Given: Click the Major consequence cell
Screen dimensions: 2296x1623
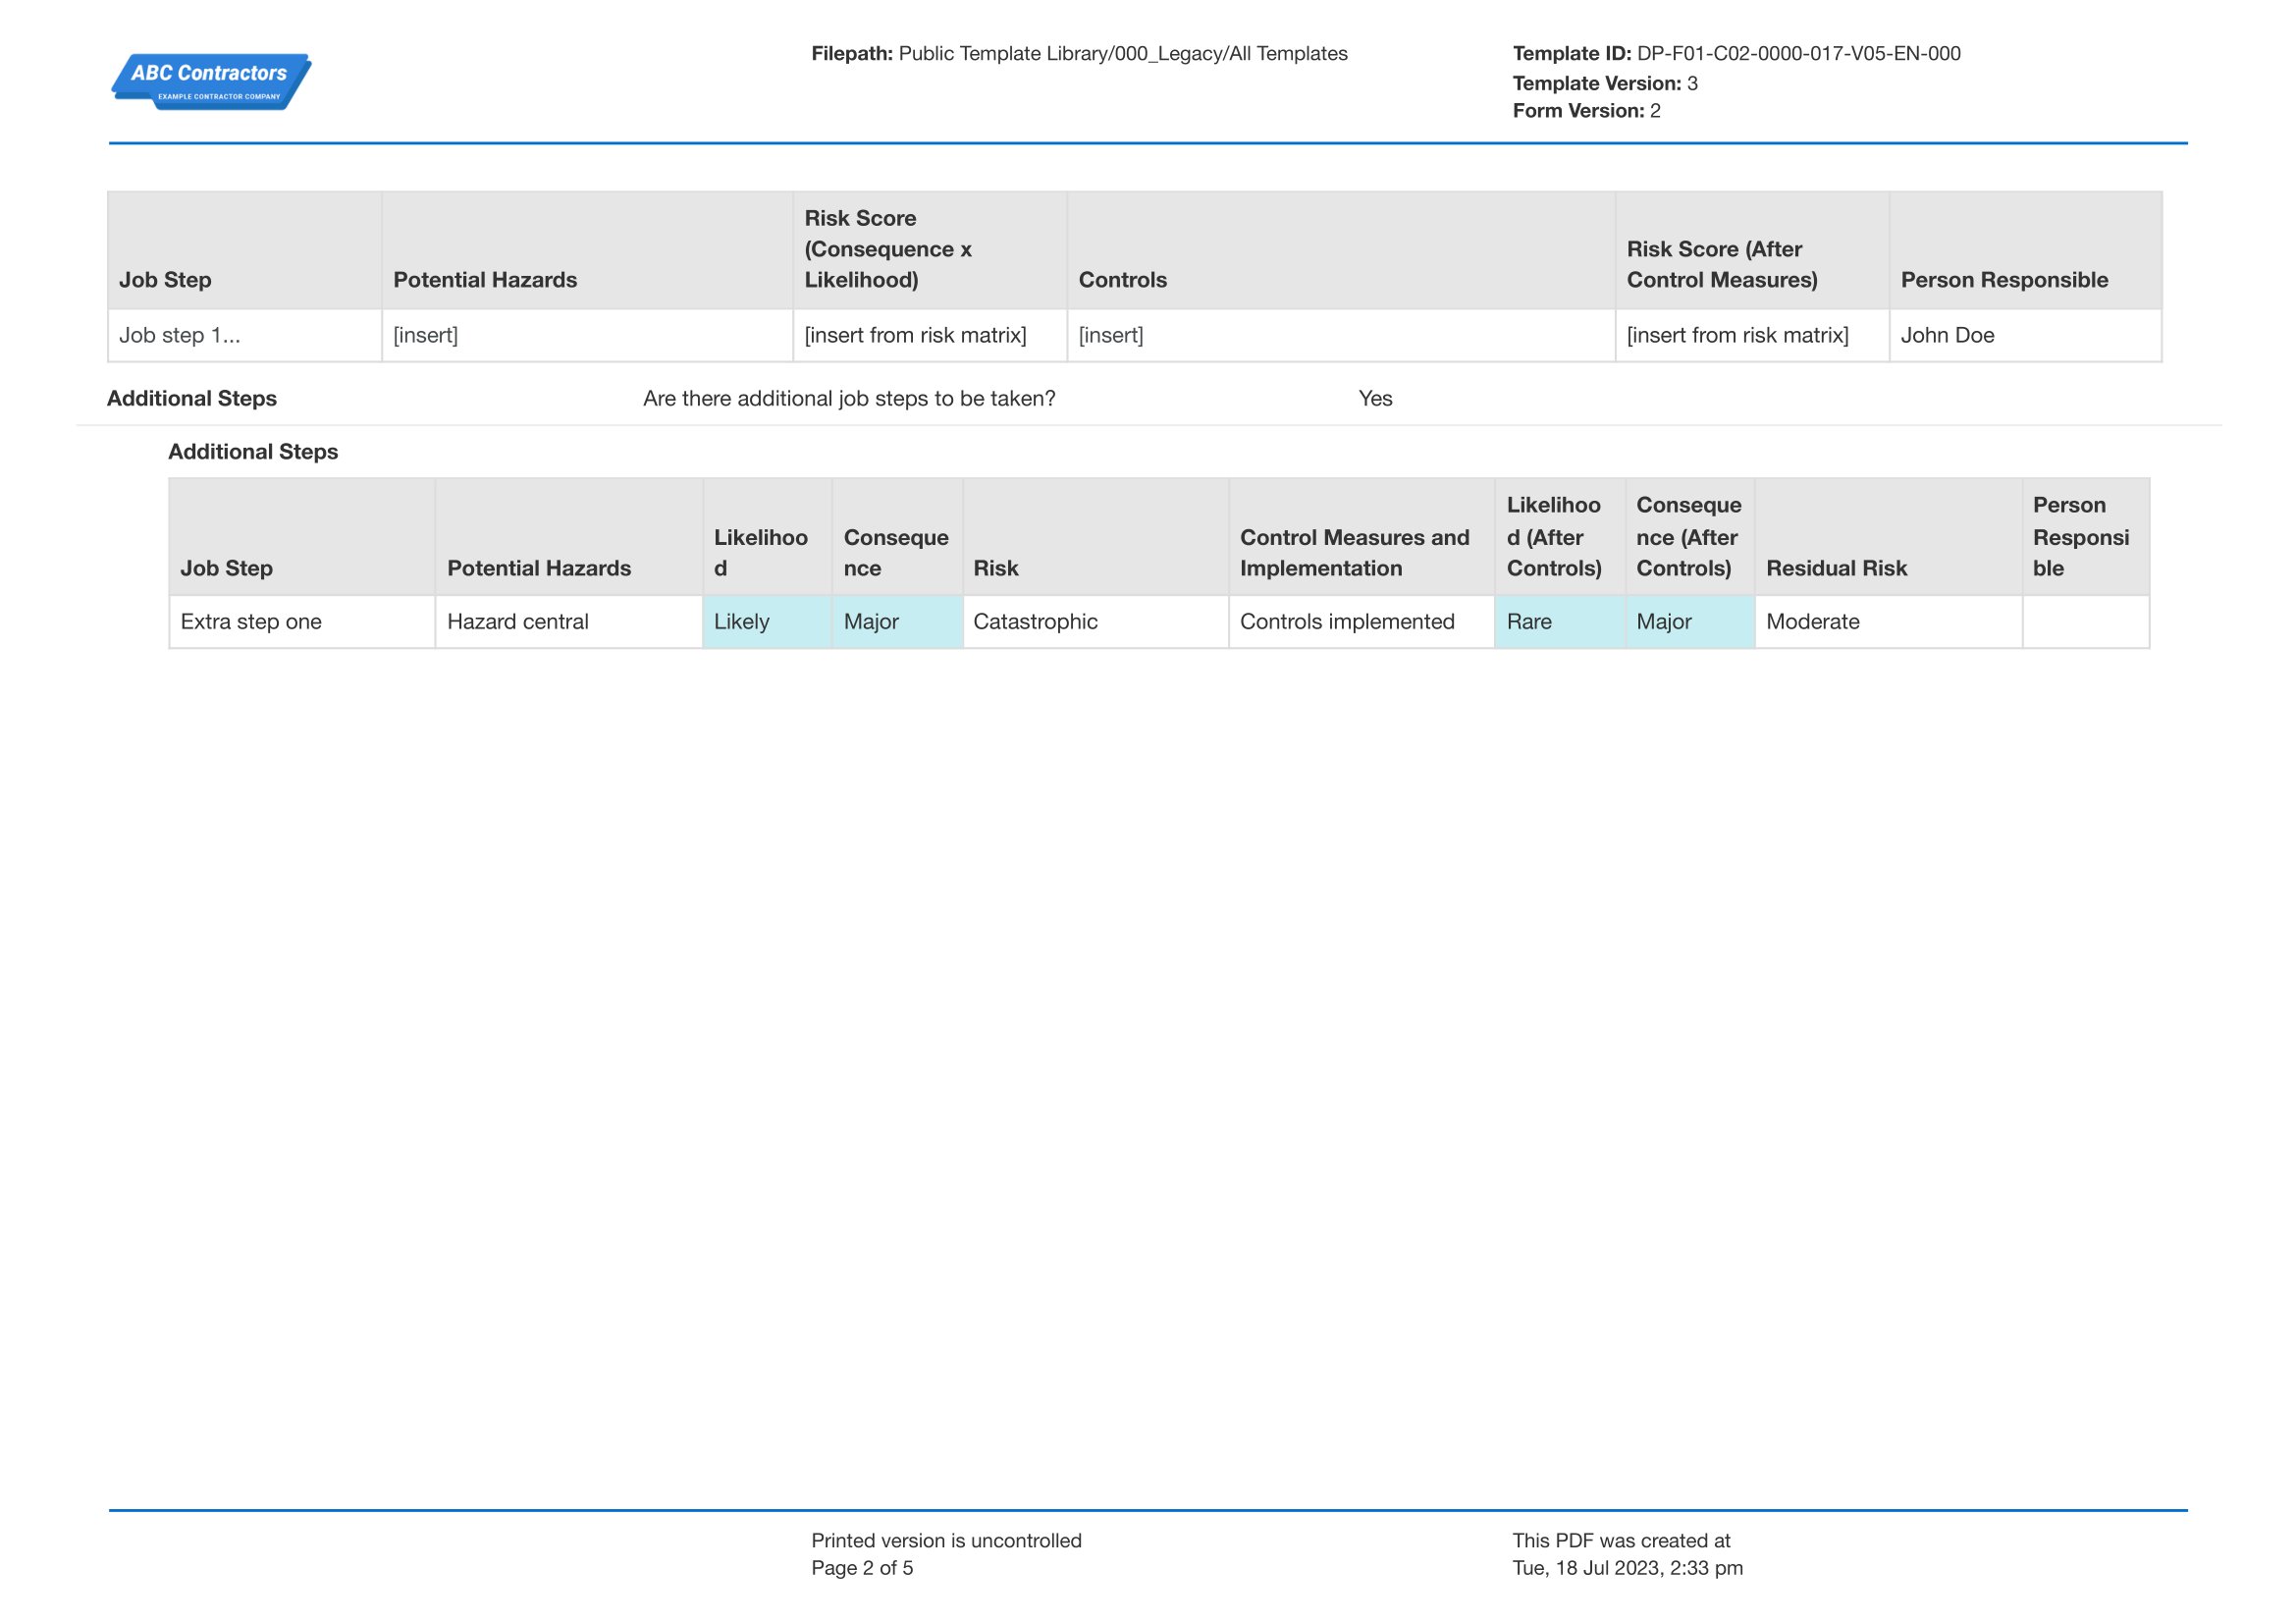Looking at the screenshot, I should point(896,621).
